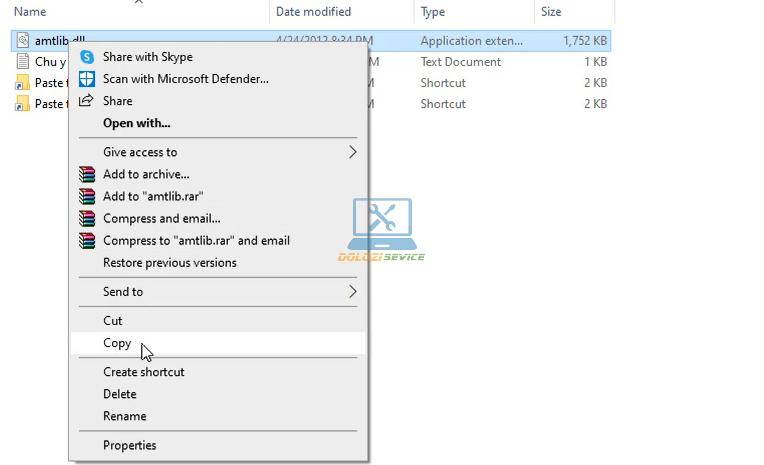
Task: Expand the Give access to submenu arrow
Action: pyautogui.click(x=352, y=152)
